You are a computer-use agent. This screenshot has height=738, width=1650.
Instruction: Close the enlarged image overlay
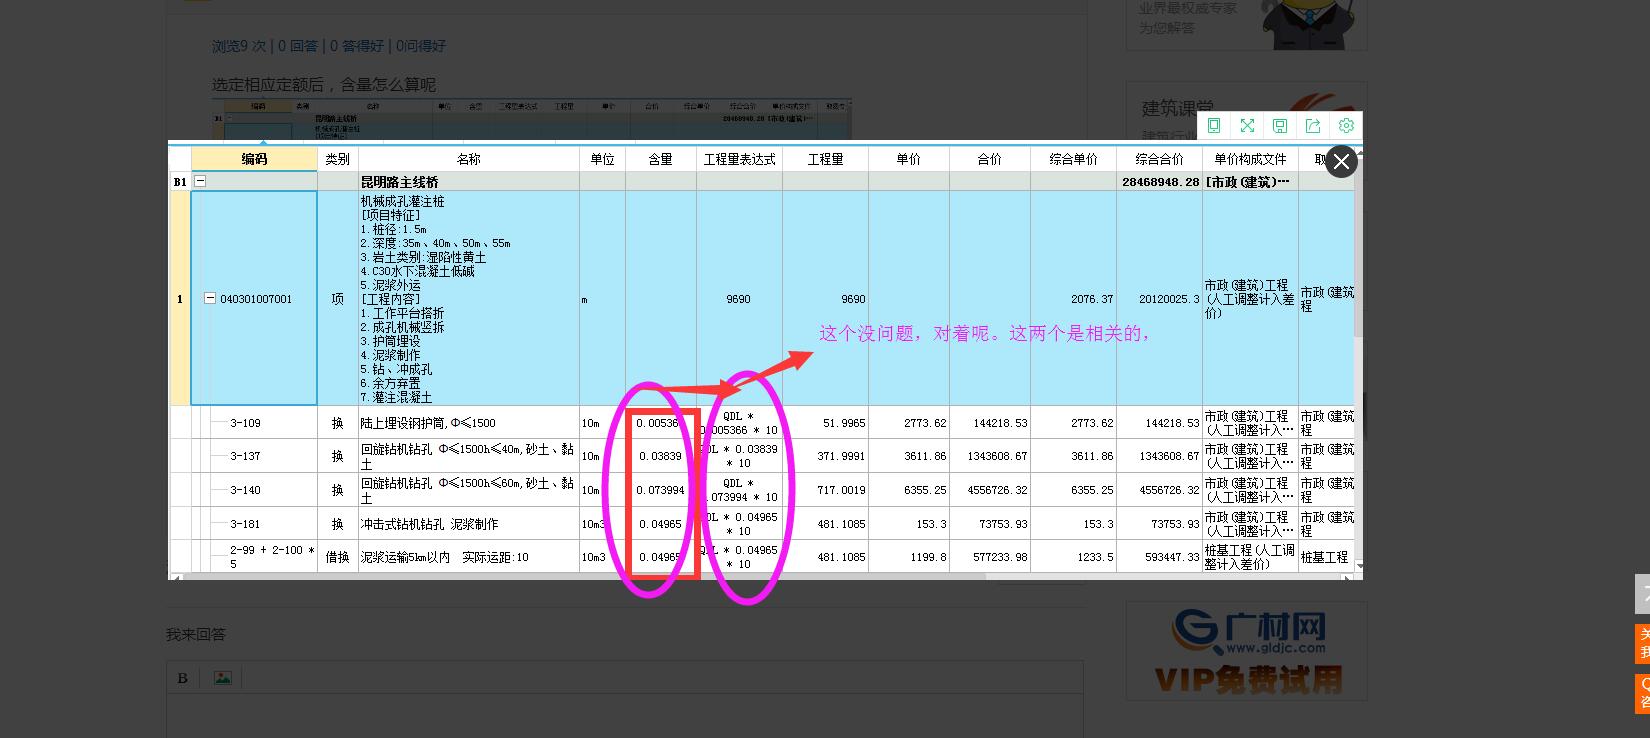coord(1341,162)
